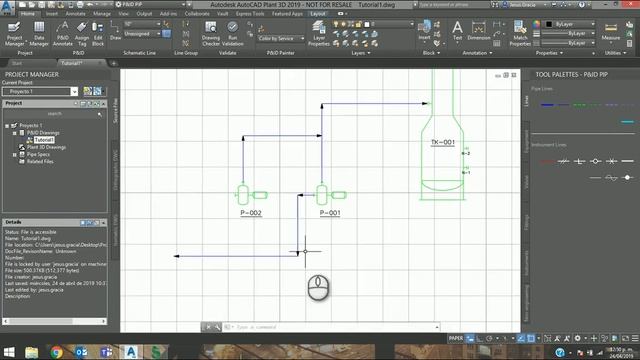Viewport: 640px width, 360px height.
Task: Select the green dashed pipe line tool
Action: tap(580, 105)
